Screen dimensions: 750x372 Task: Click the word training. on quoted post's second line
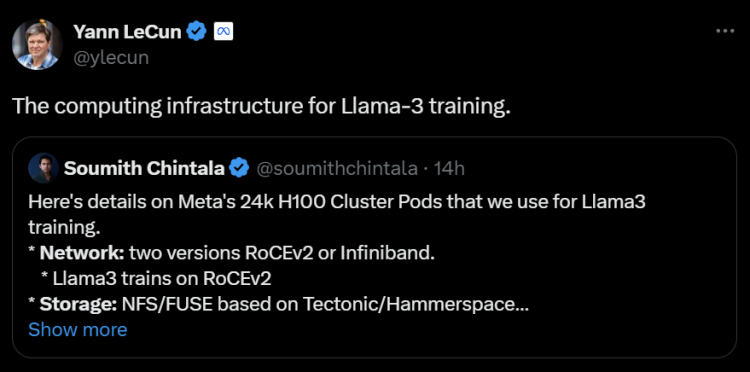tap(64, 228)
